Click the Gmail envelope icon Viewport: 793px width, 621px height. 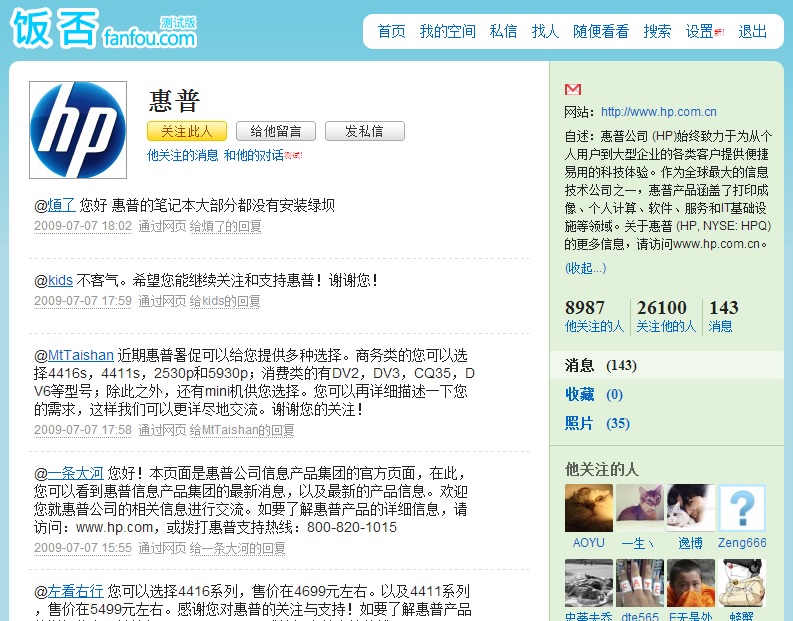click(x=572, y=90)
